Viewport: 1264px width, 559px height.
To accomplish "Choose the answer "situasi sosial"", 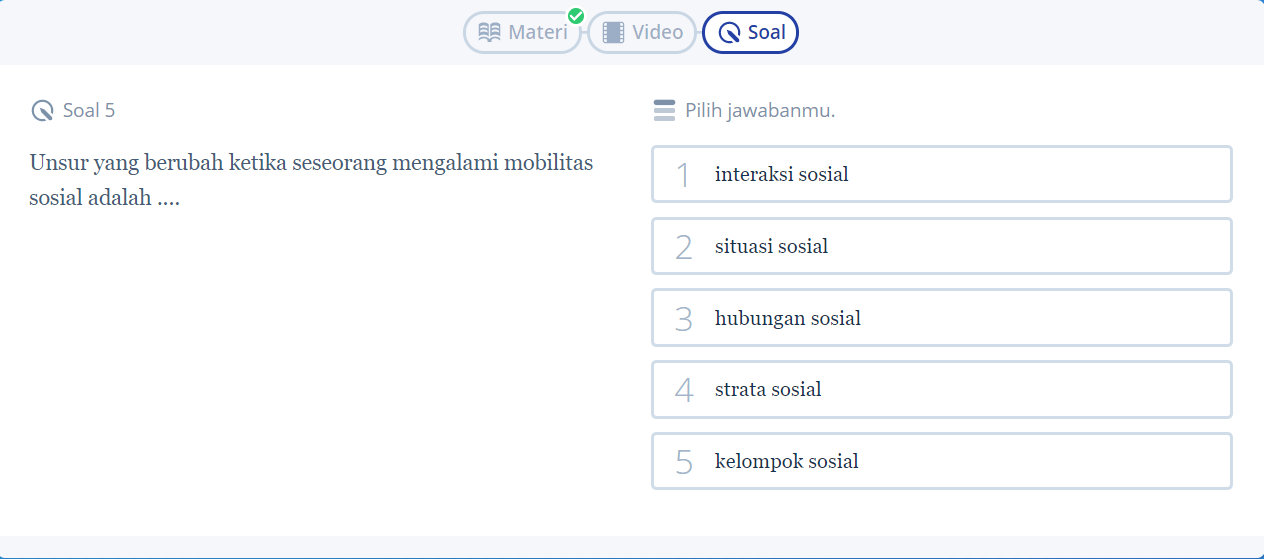I will point(771,246).
